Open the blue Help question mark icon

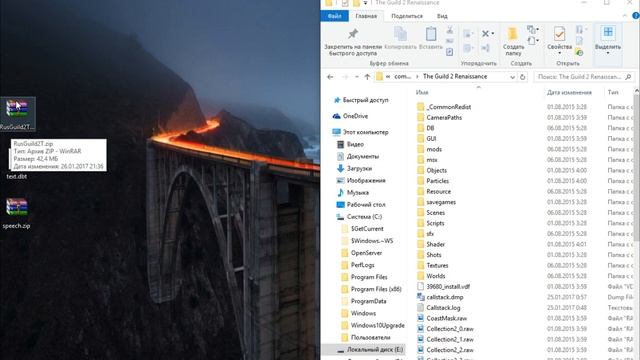636,16
